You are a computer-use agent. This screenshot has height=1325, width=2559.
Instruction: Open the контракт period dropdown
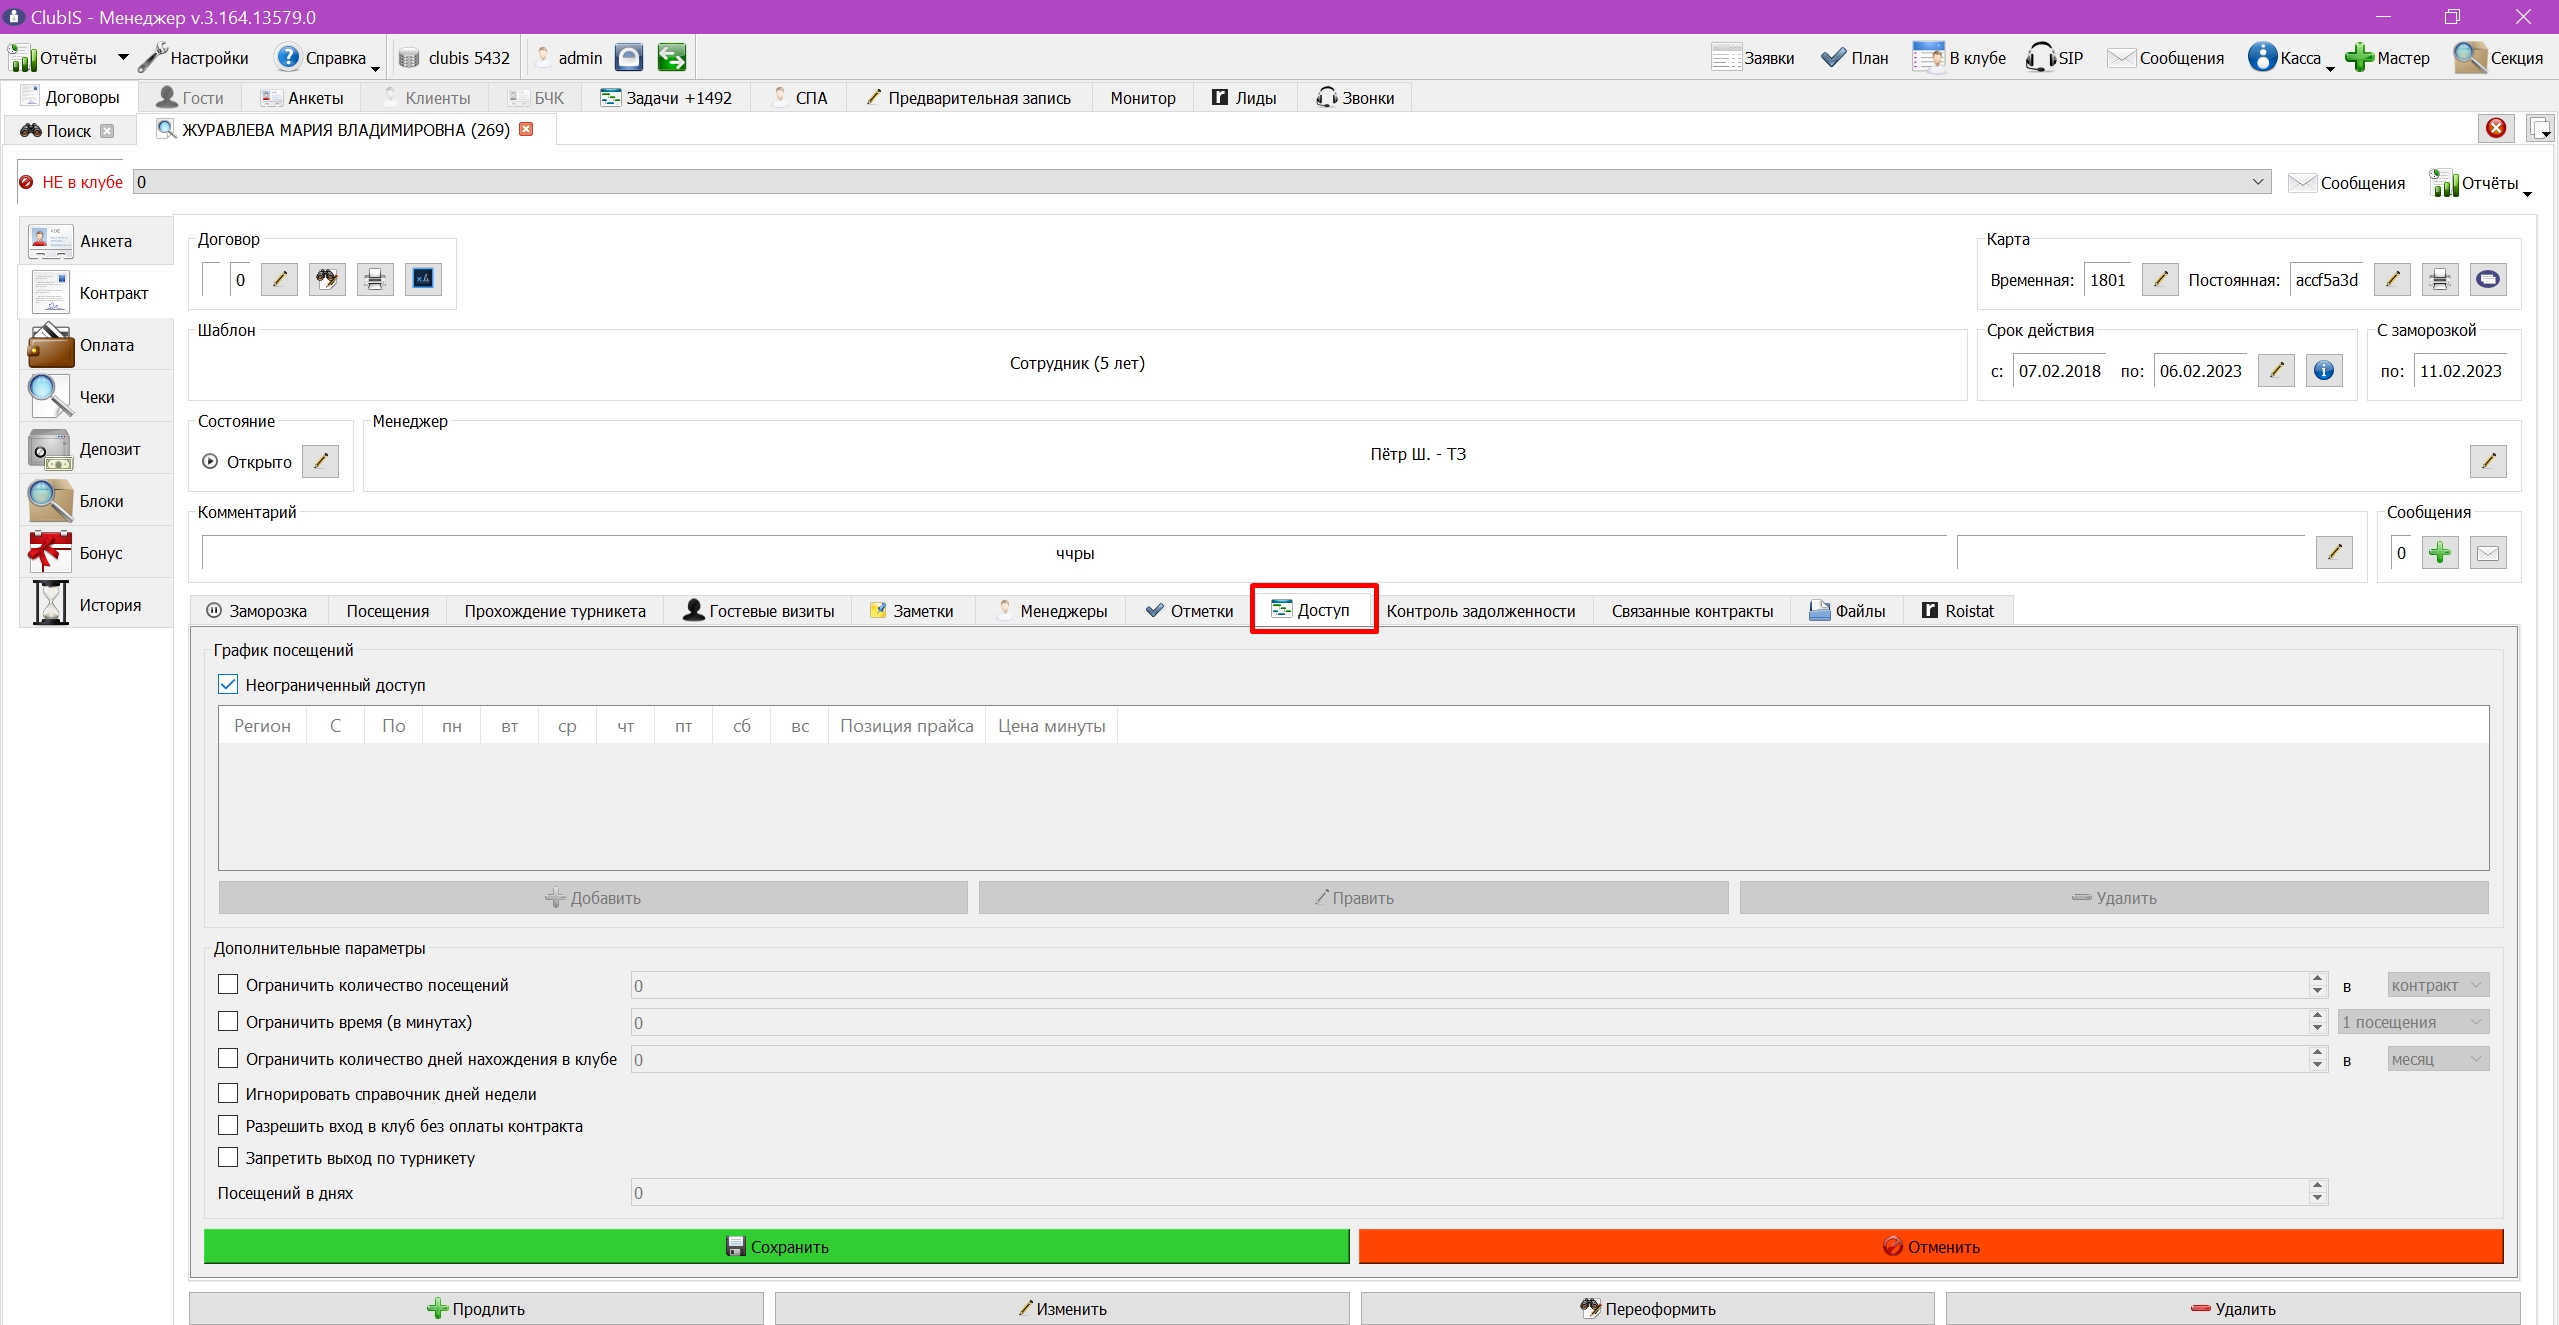[x=2438, y=985]
